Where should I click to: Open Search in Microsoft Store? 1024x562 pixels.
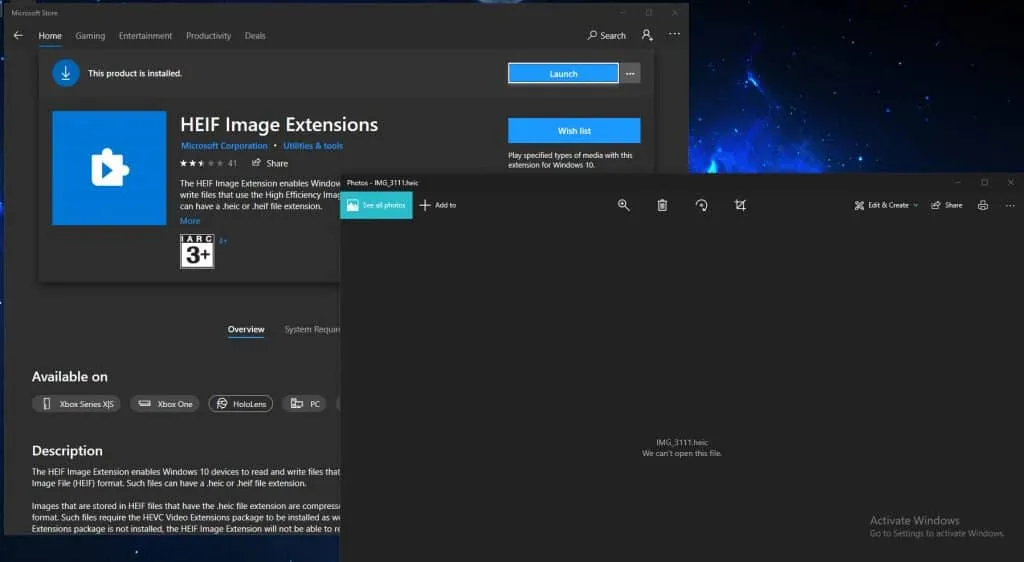click(606, 35)
